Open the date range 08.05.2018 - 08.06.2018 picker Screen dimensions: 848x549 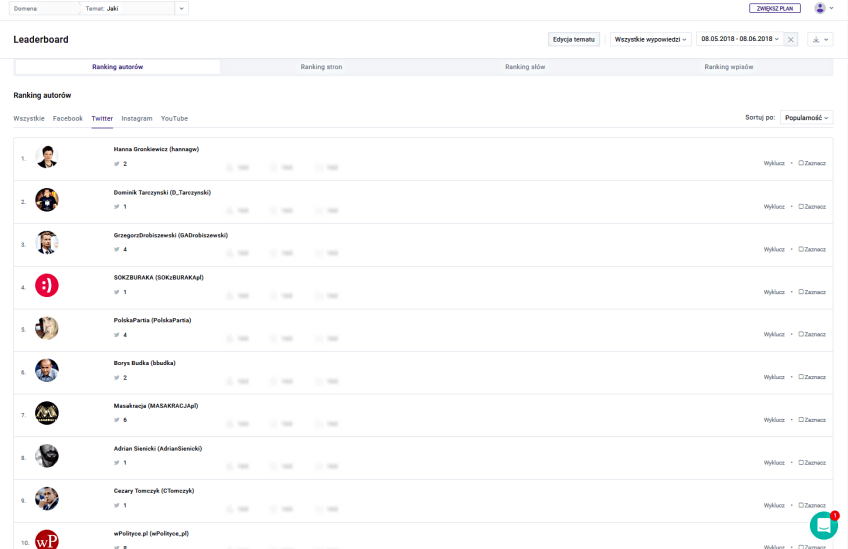739,40
